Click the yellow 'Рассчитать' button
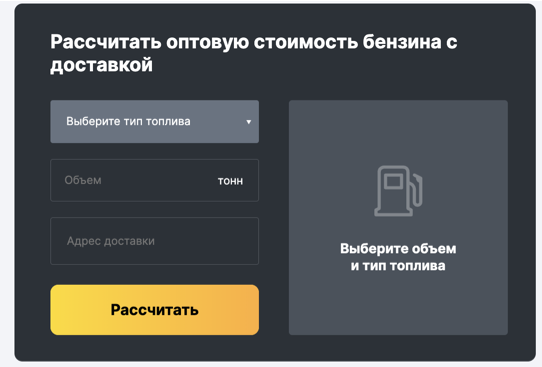This screenshot has height=367, width=542. click(x=155, y=310)
